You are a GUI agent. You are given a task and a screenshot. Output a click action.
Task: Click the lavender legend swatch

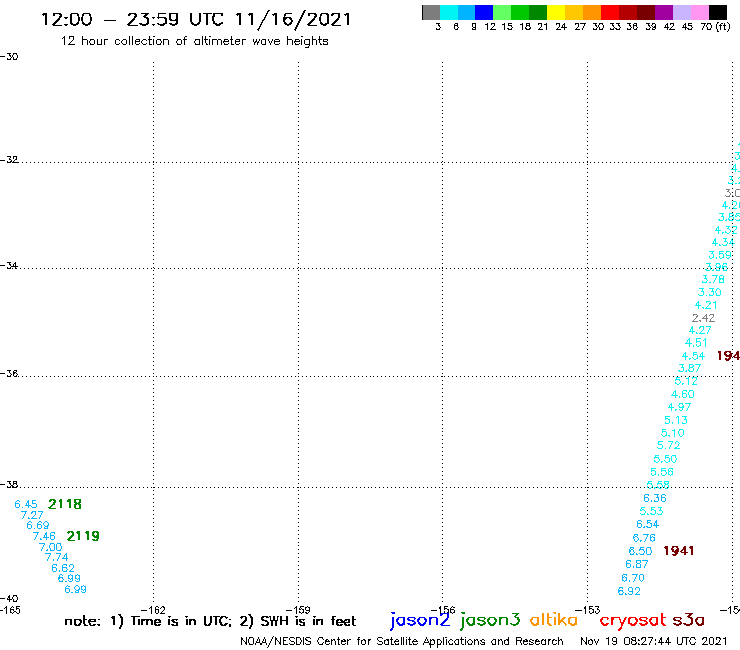[x=681, y=12]
